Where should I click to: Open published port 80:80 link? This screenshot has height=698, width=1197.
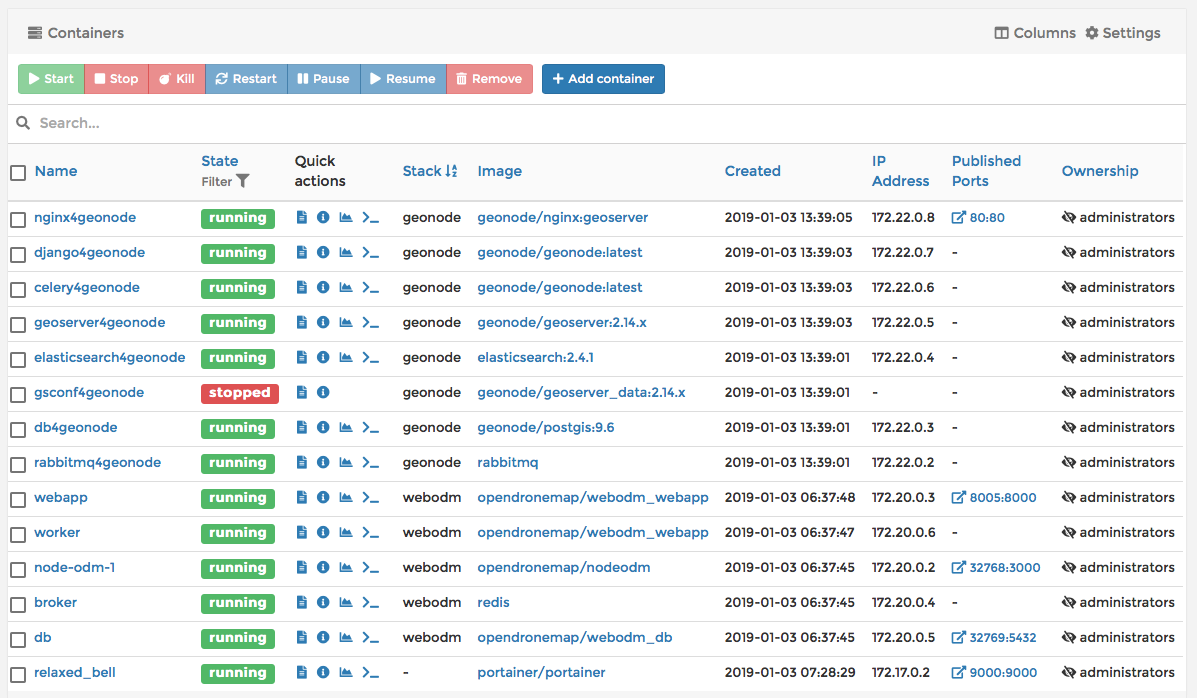point(978,218)
